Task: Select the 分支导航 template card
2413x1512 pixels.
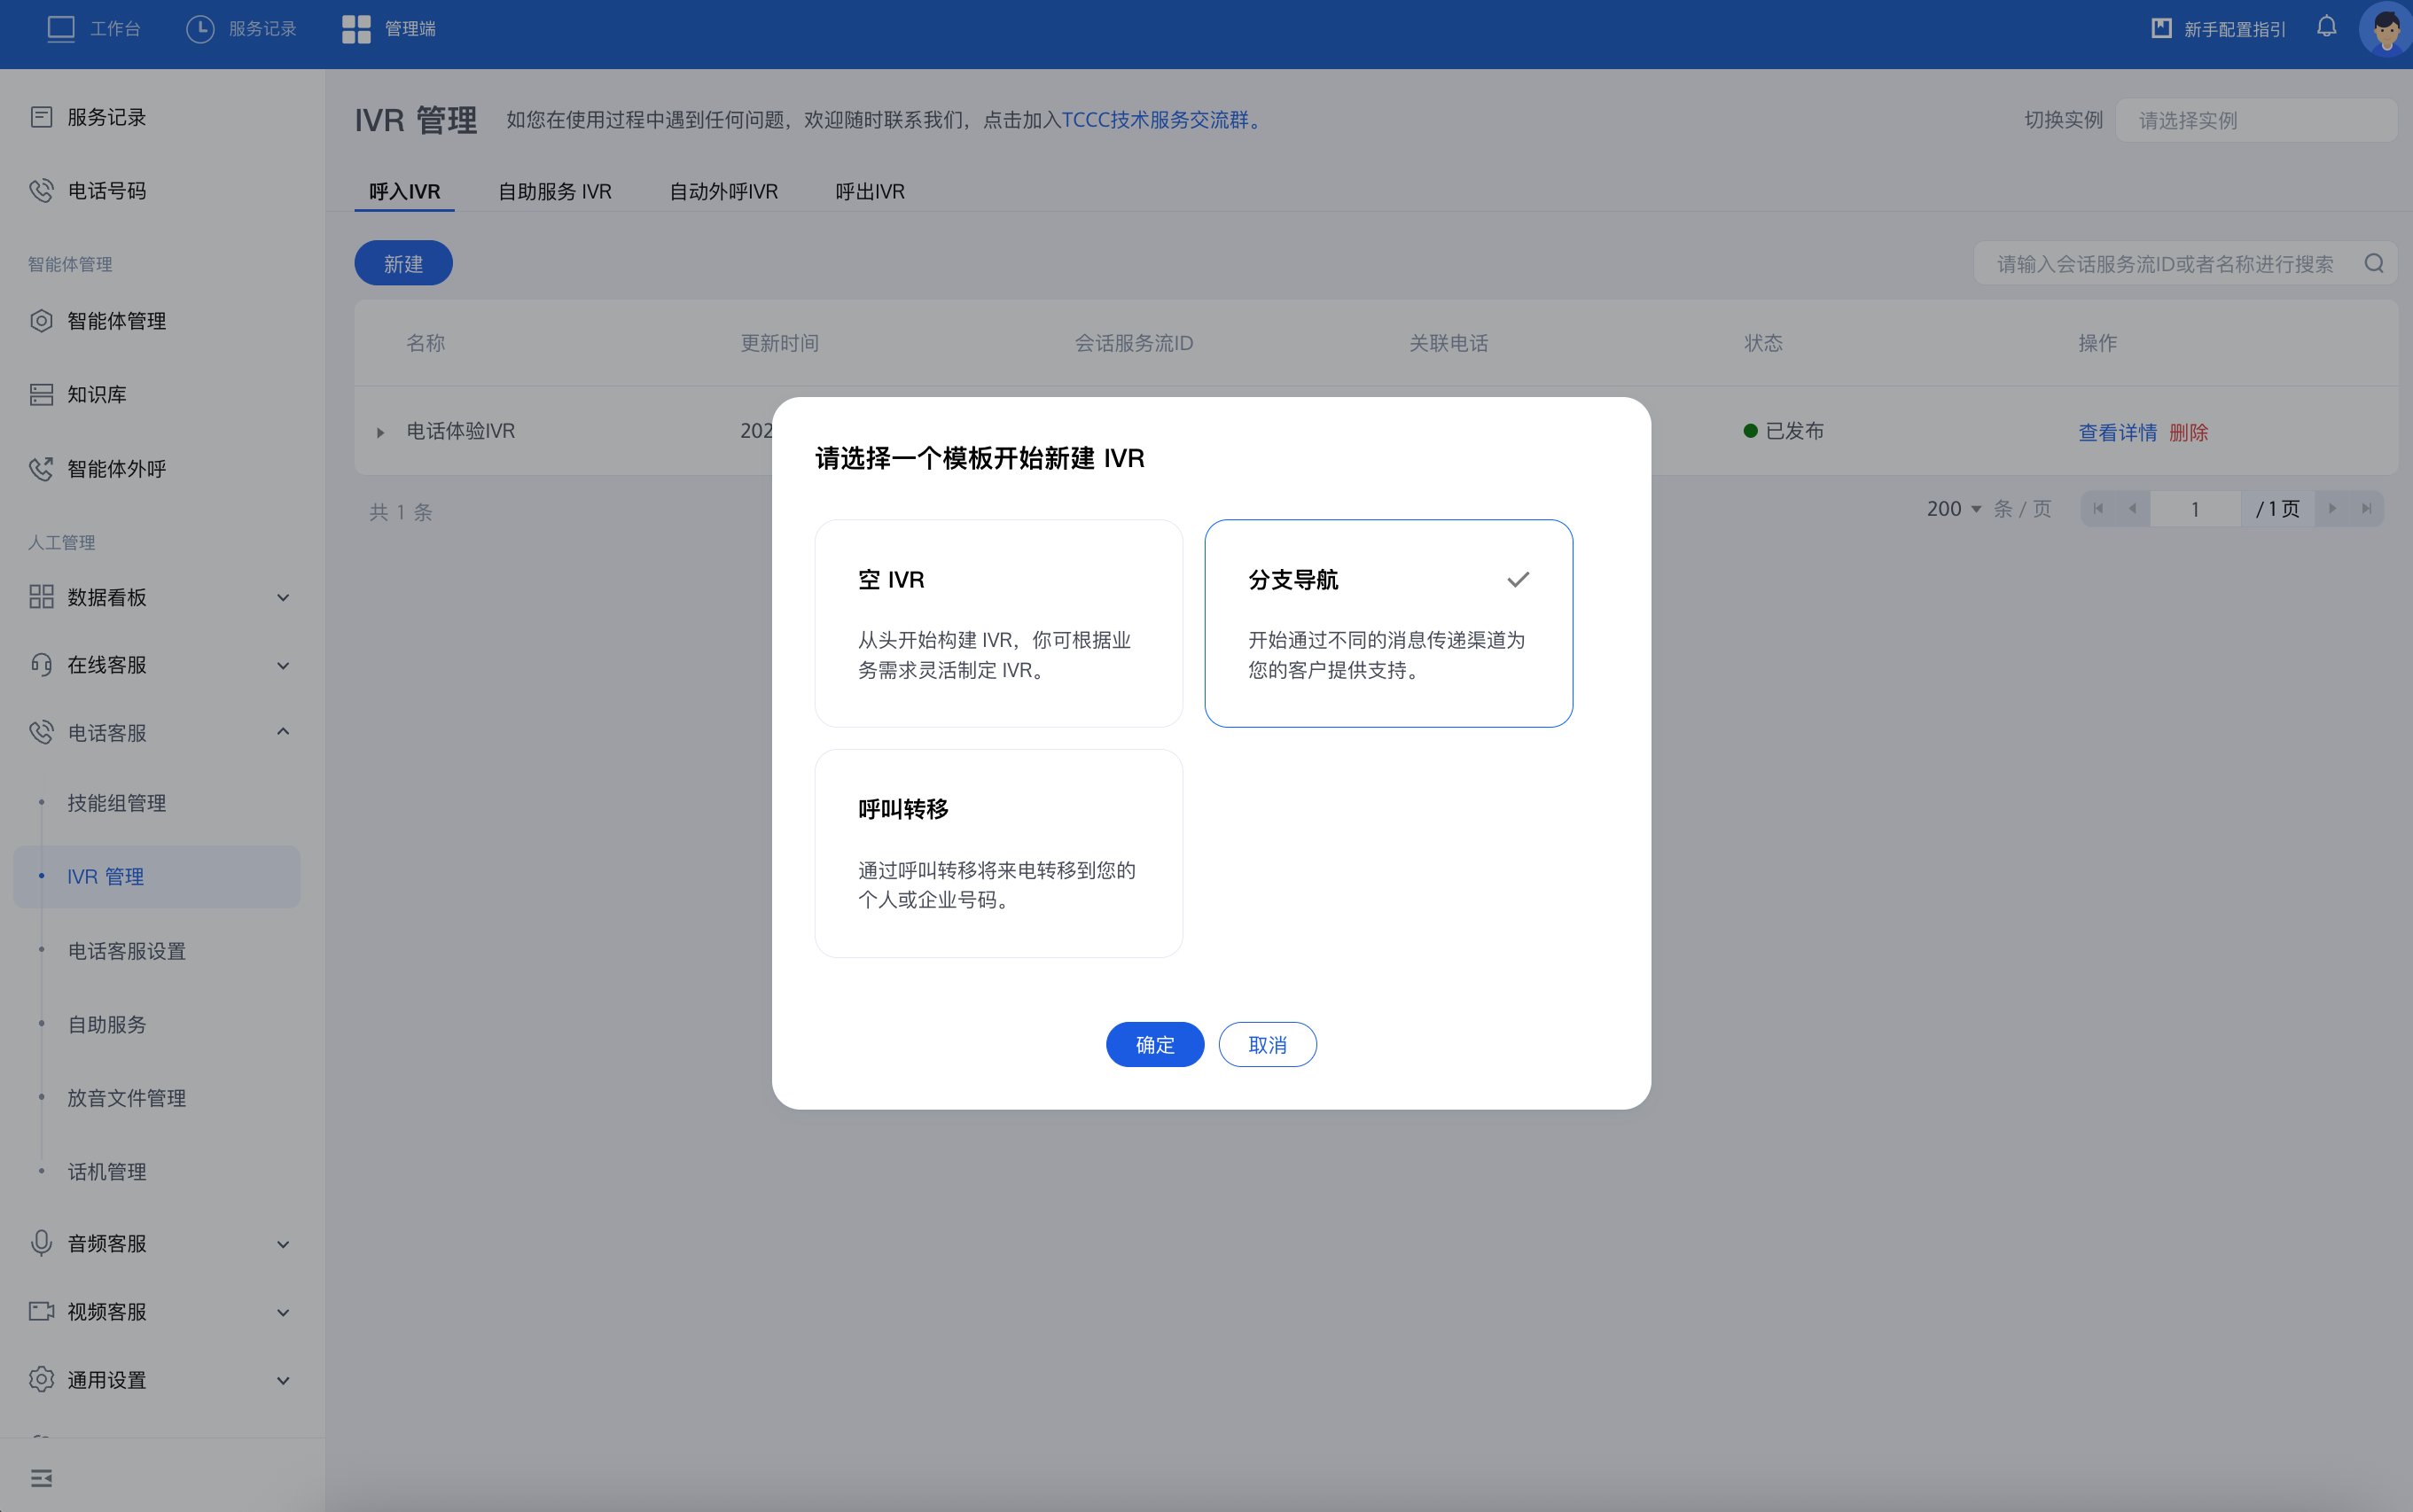Action: (x=1388, y=622)
